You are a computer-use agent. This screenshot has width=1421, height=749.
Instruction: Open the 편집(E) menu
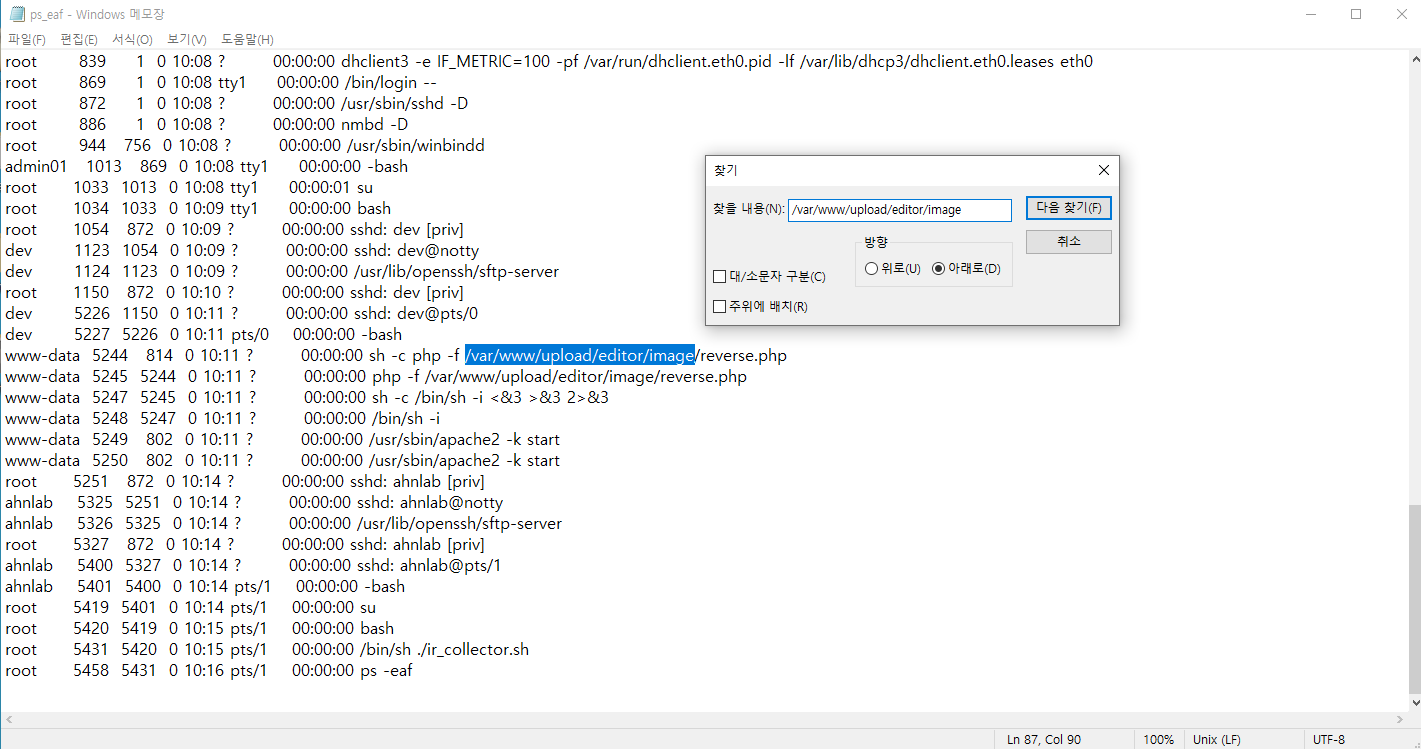[x=79, y=39]
